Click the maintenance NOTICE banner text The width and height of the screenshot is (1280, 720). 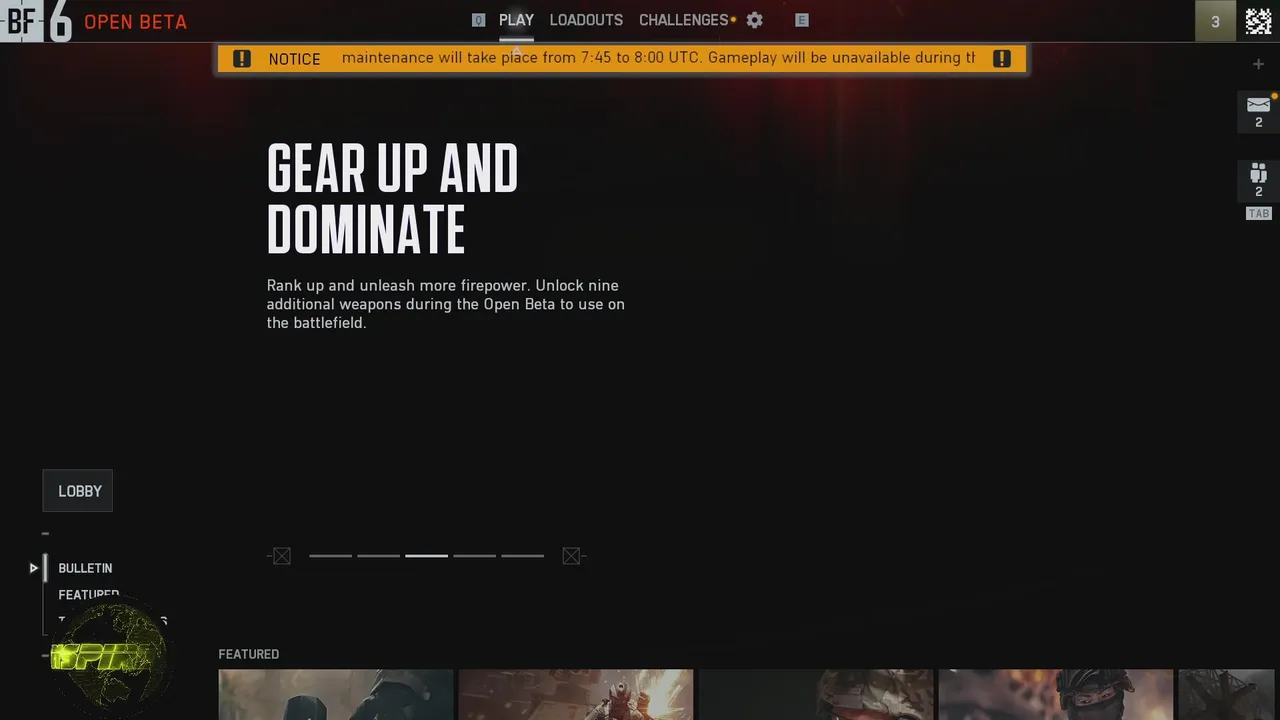click(658, 58)
